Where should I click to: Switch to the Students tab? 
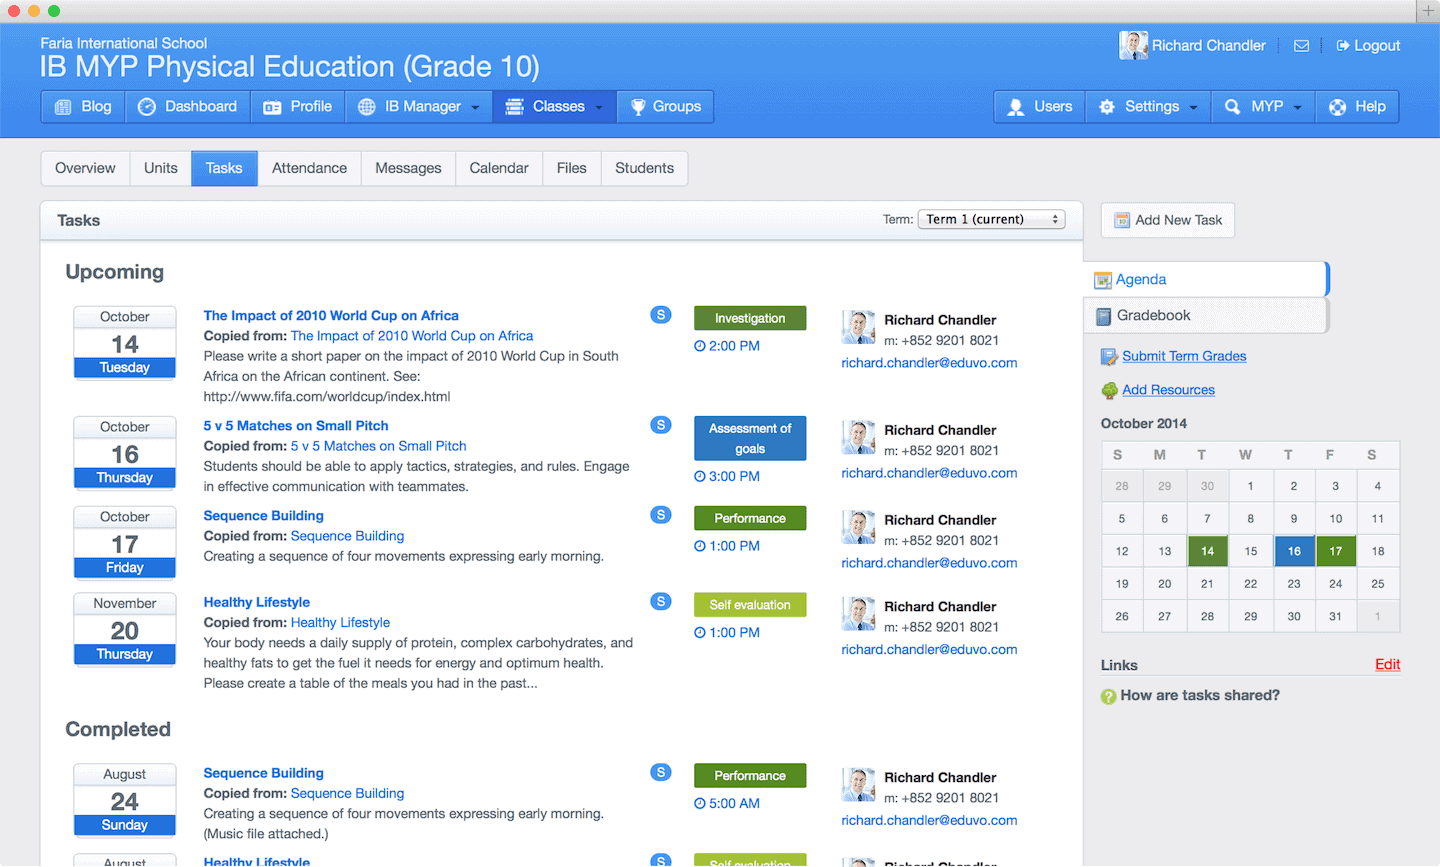(x=644, y=168)
